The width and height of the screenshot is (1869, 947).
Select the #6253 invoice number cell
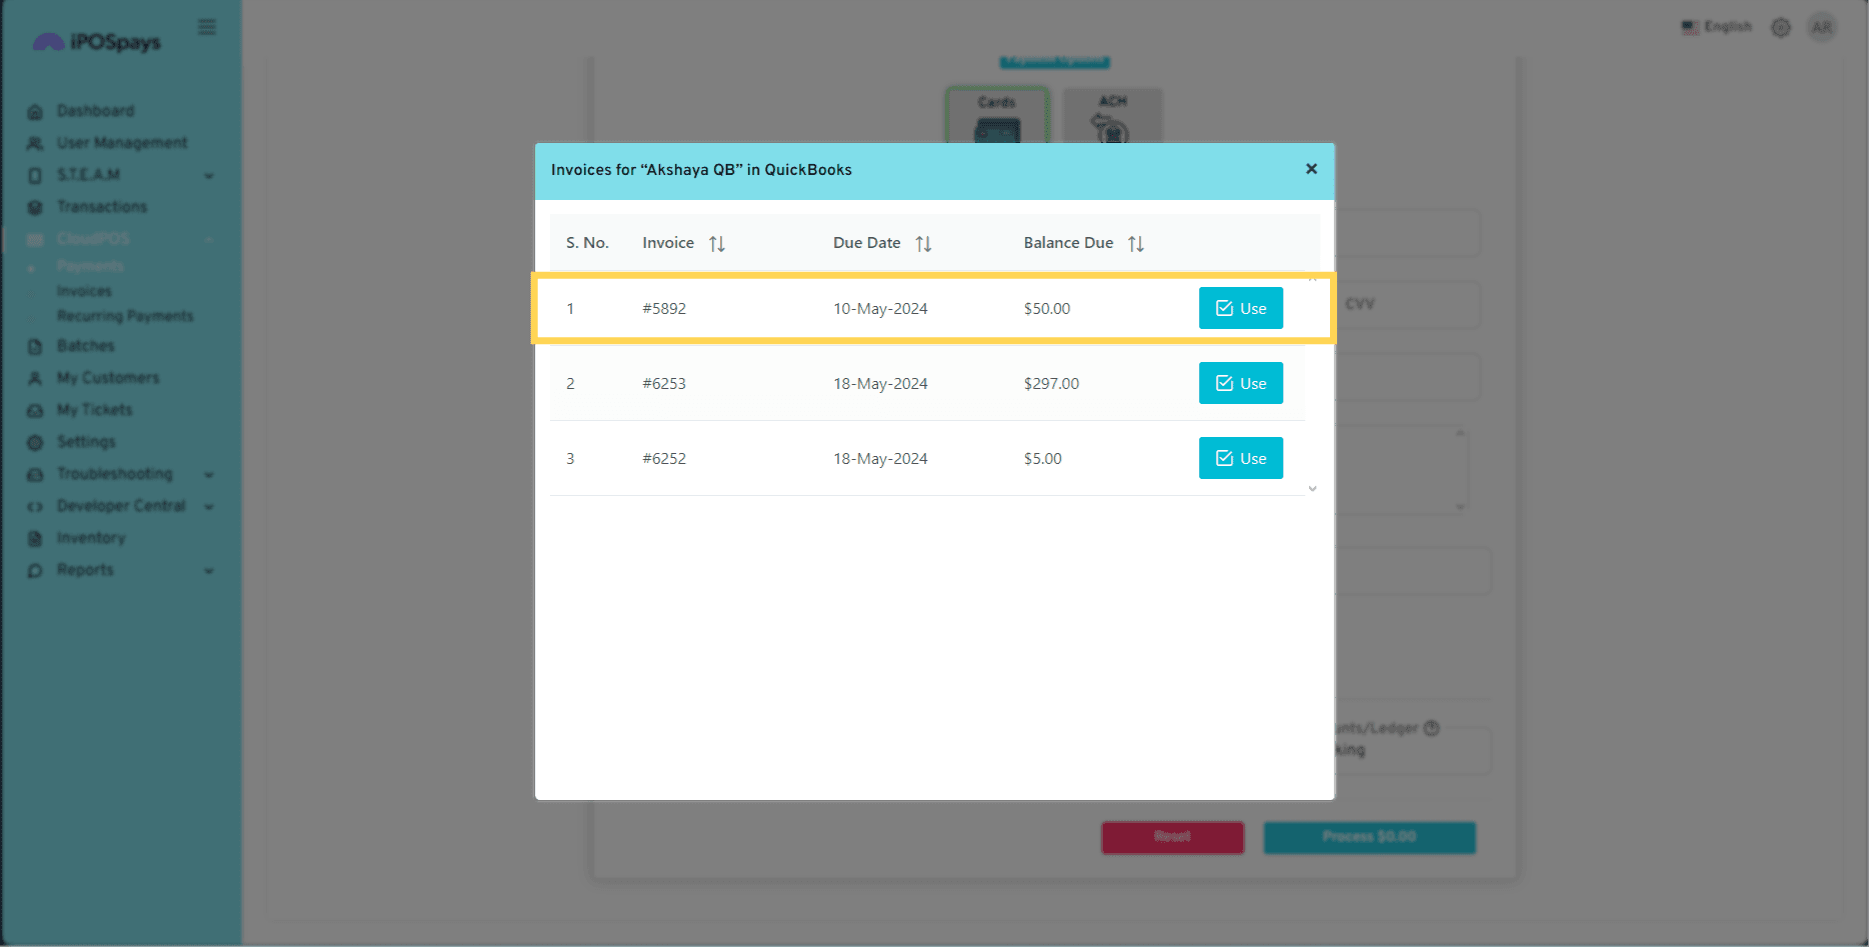[x=664, y=384]
